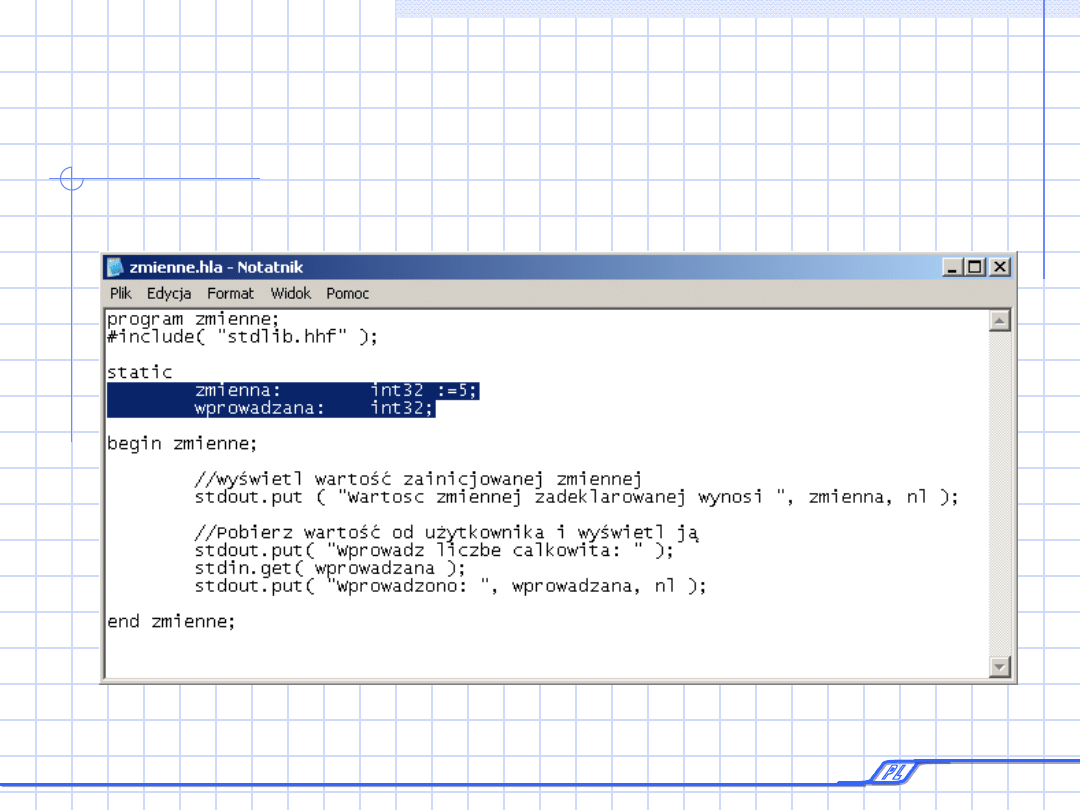Place cursor on the 'program zmienne;' line

pos(193,319)
